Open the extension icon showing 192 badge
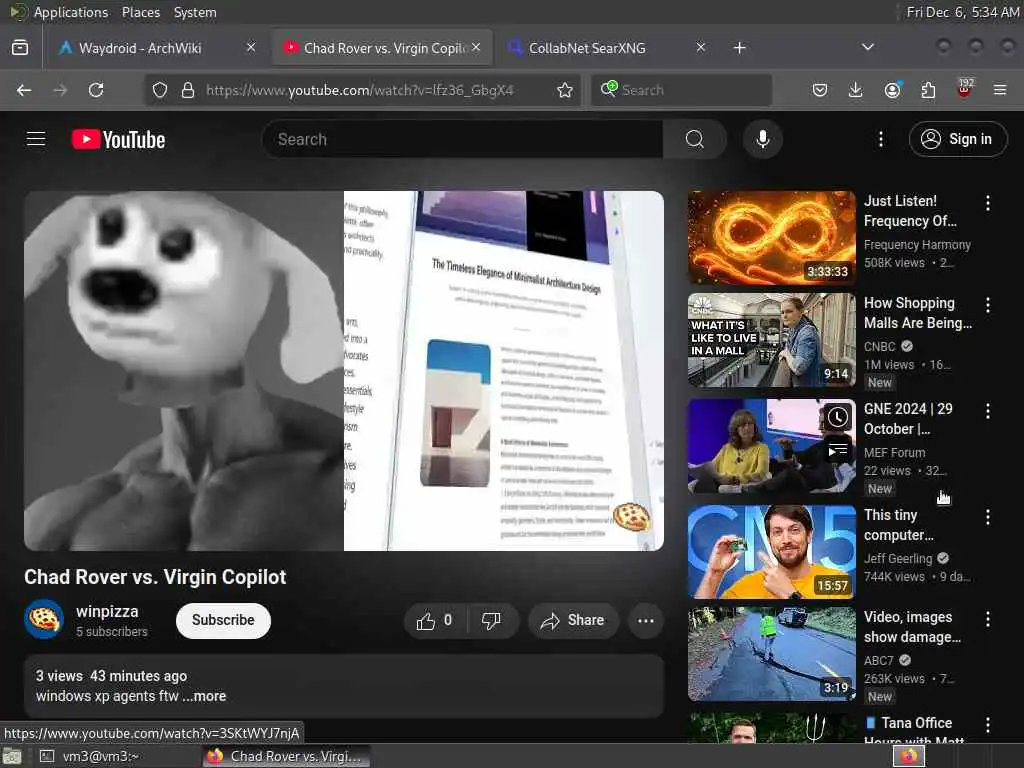 [965, 89]
